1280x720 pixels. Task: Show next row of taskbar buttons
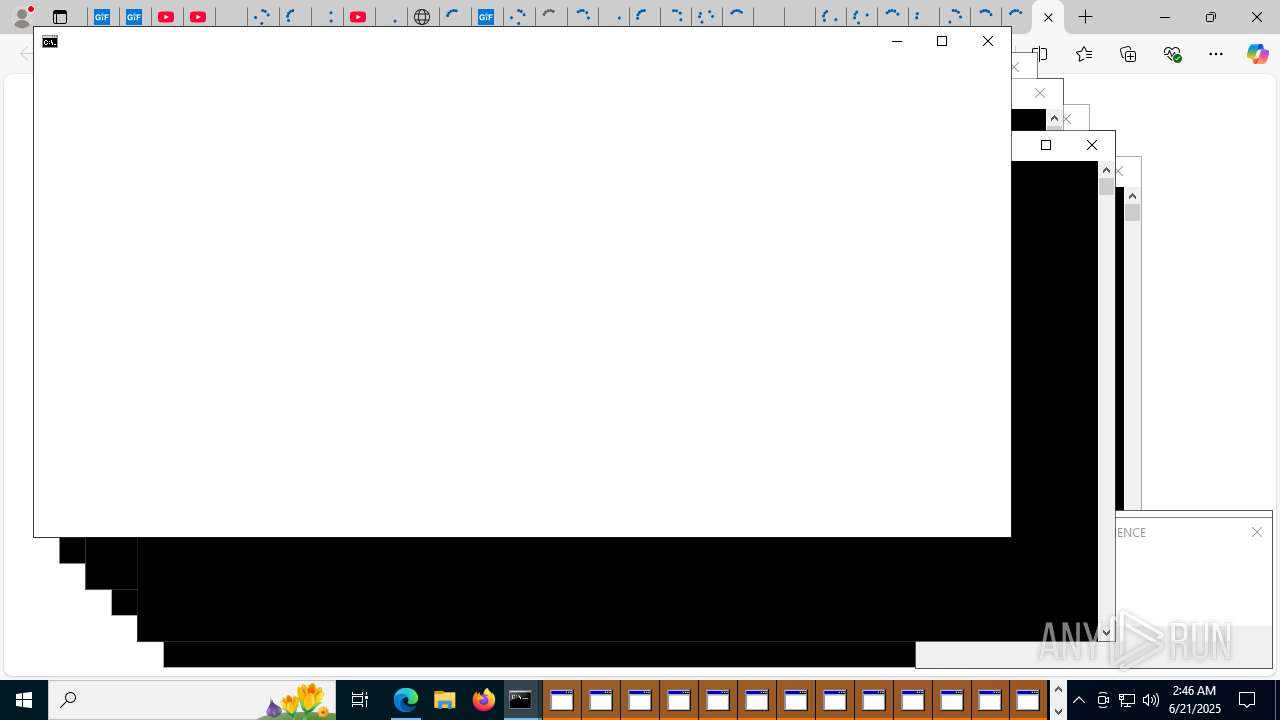(1058, 711)
